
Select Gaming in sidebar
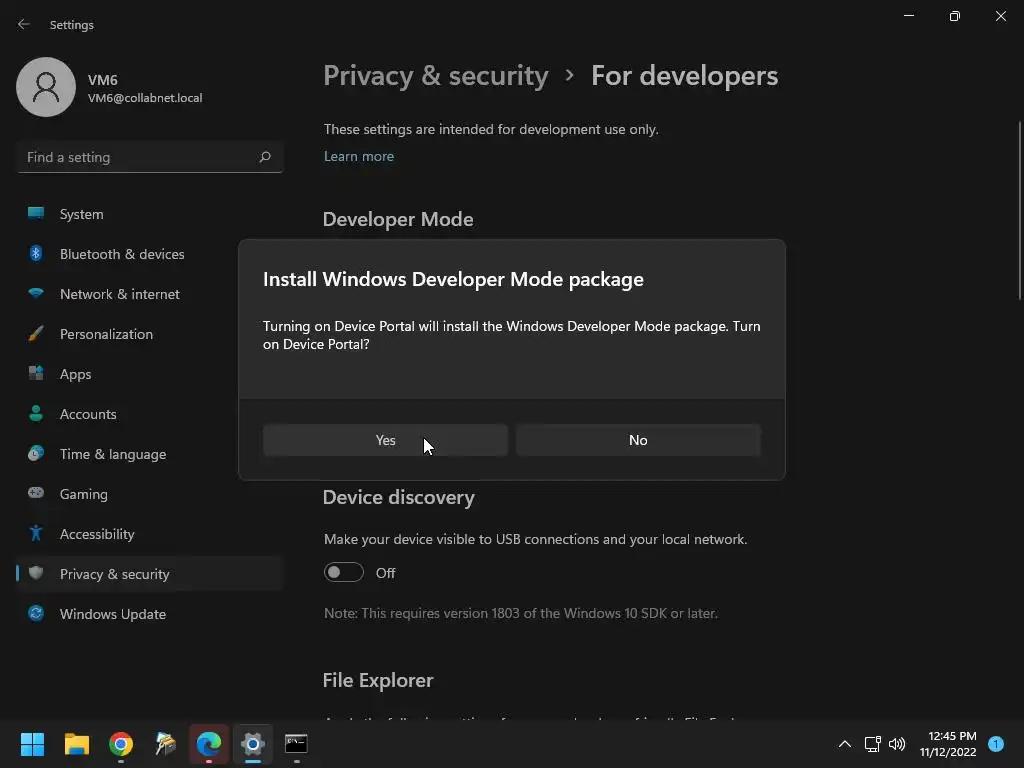point(150,494)
